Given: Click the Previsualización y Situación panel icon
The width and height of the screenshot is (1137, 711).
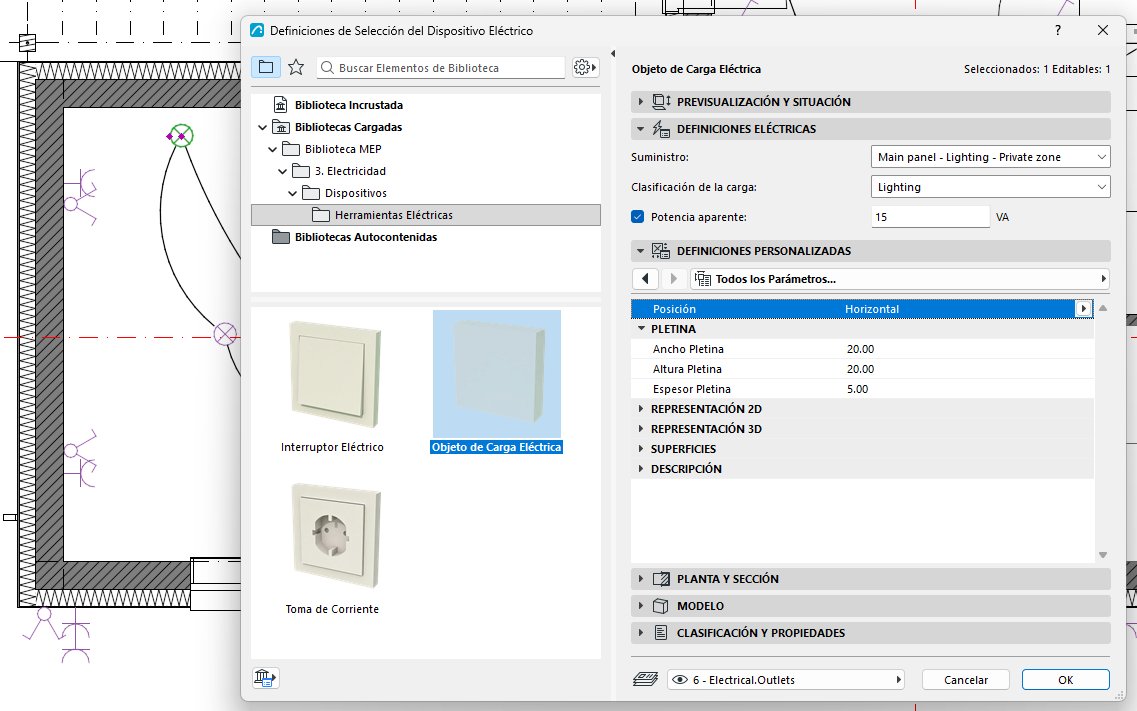Looking at the screenshot, I should [661, 102].
